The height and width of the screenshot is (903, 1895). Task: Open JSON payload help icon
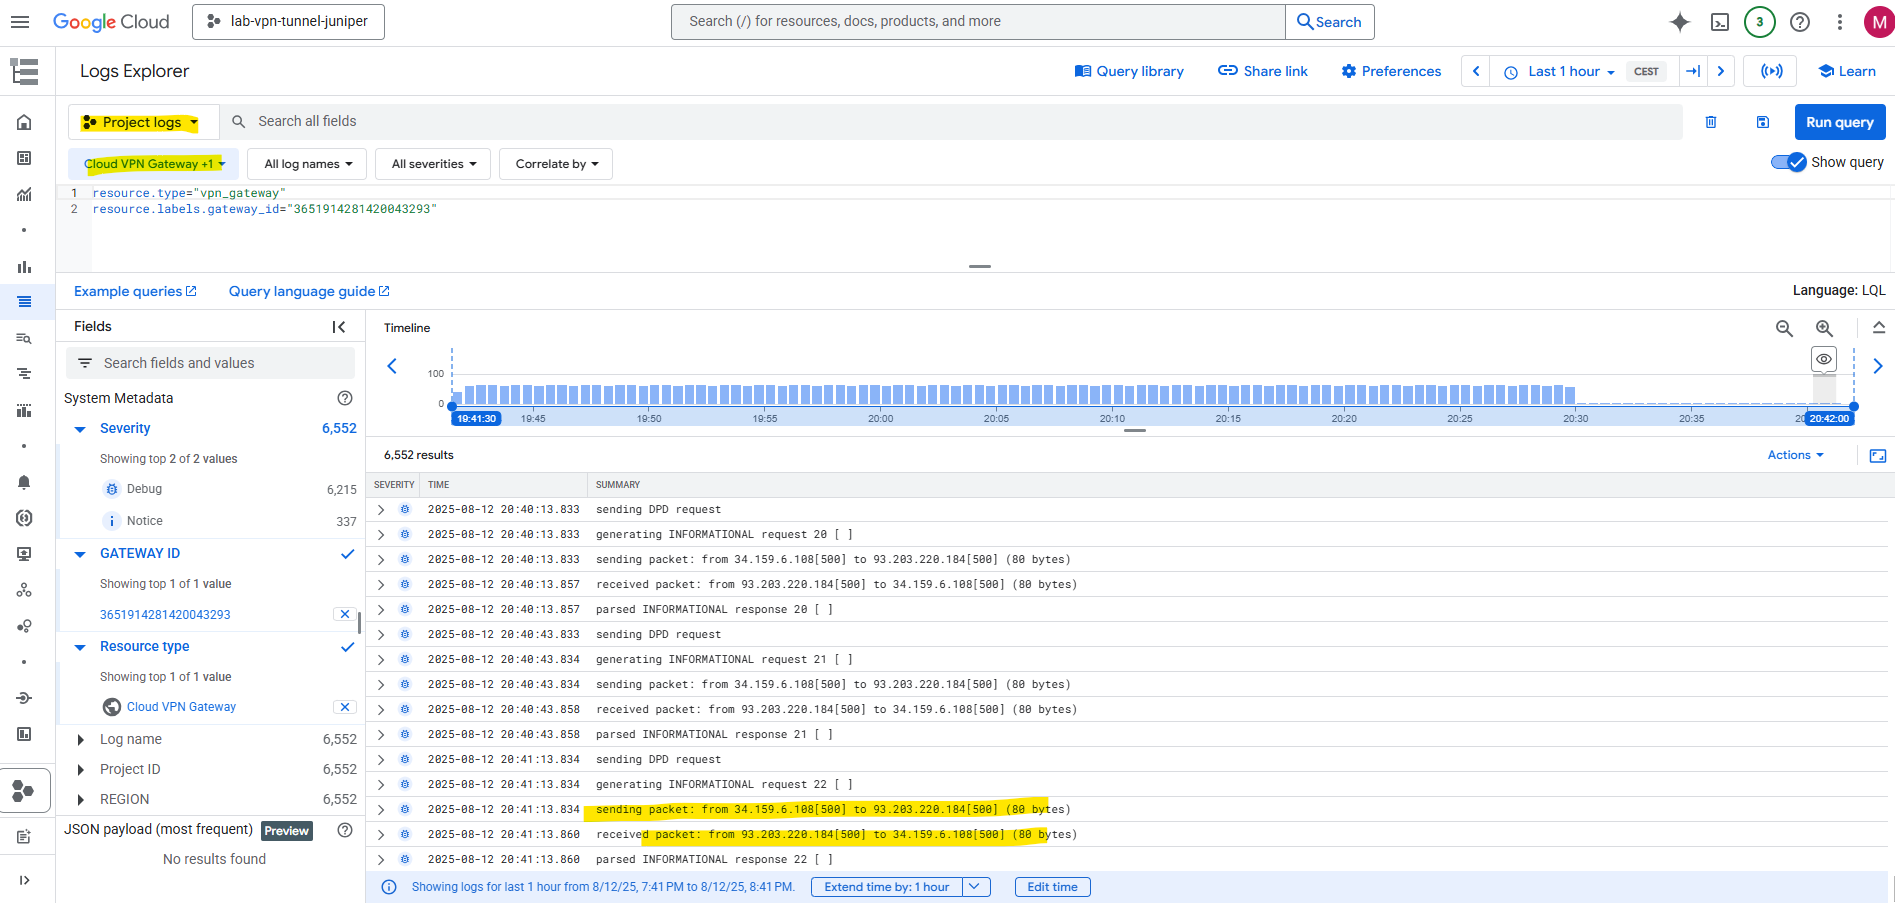tap(345, 830)
